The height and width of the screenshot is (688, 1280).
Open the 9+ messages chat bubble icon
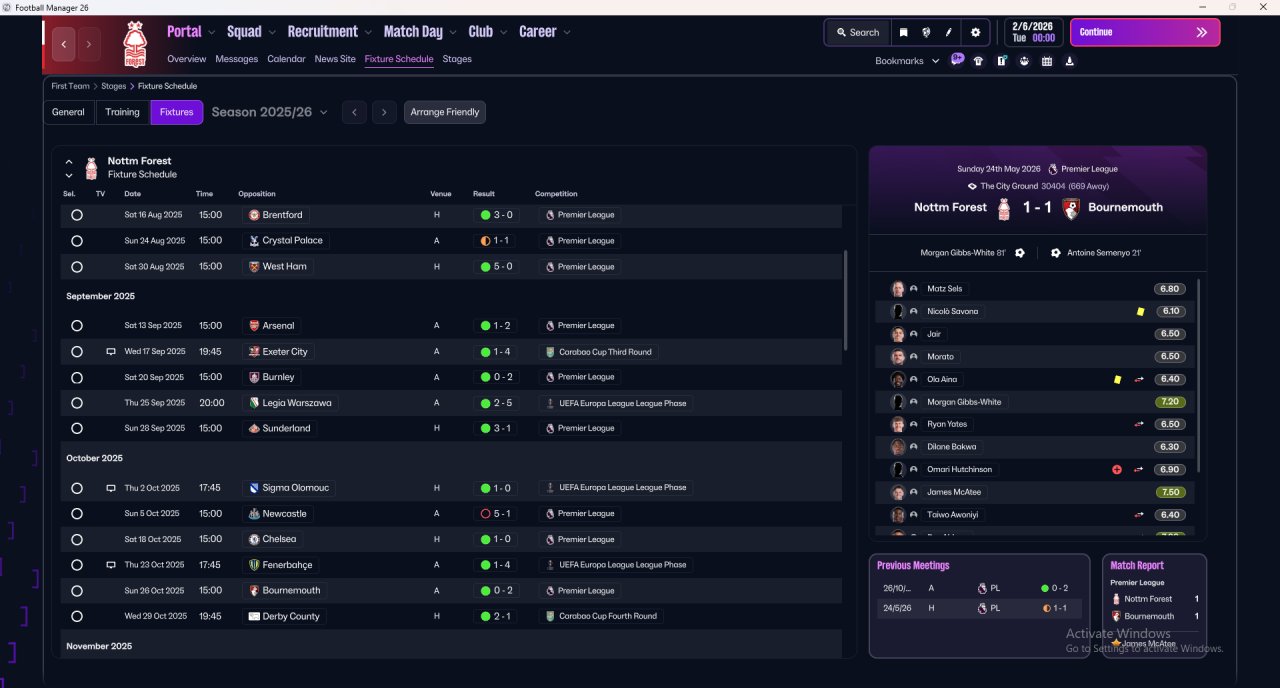[957, 60]
